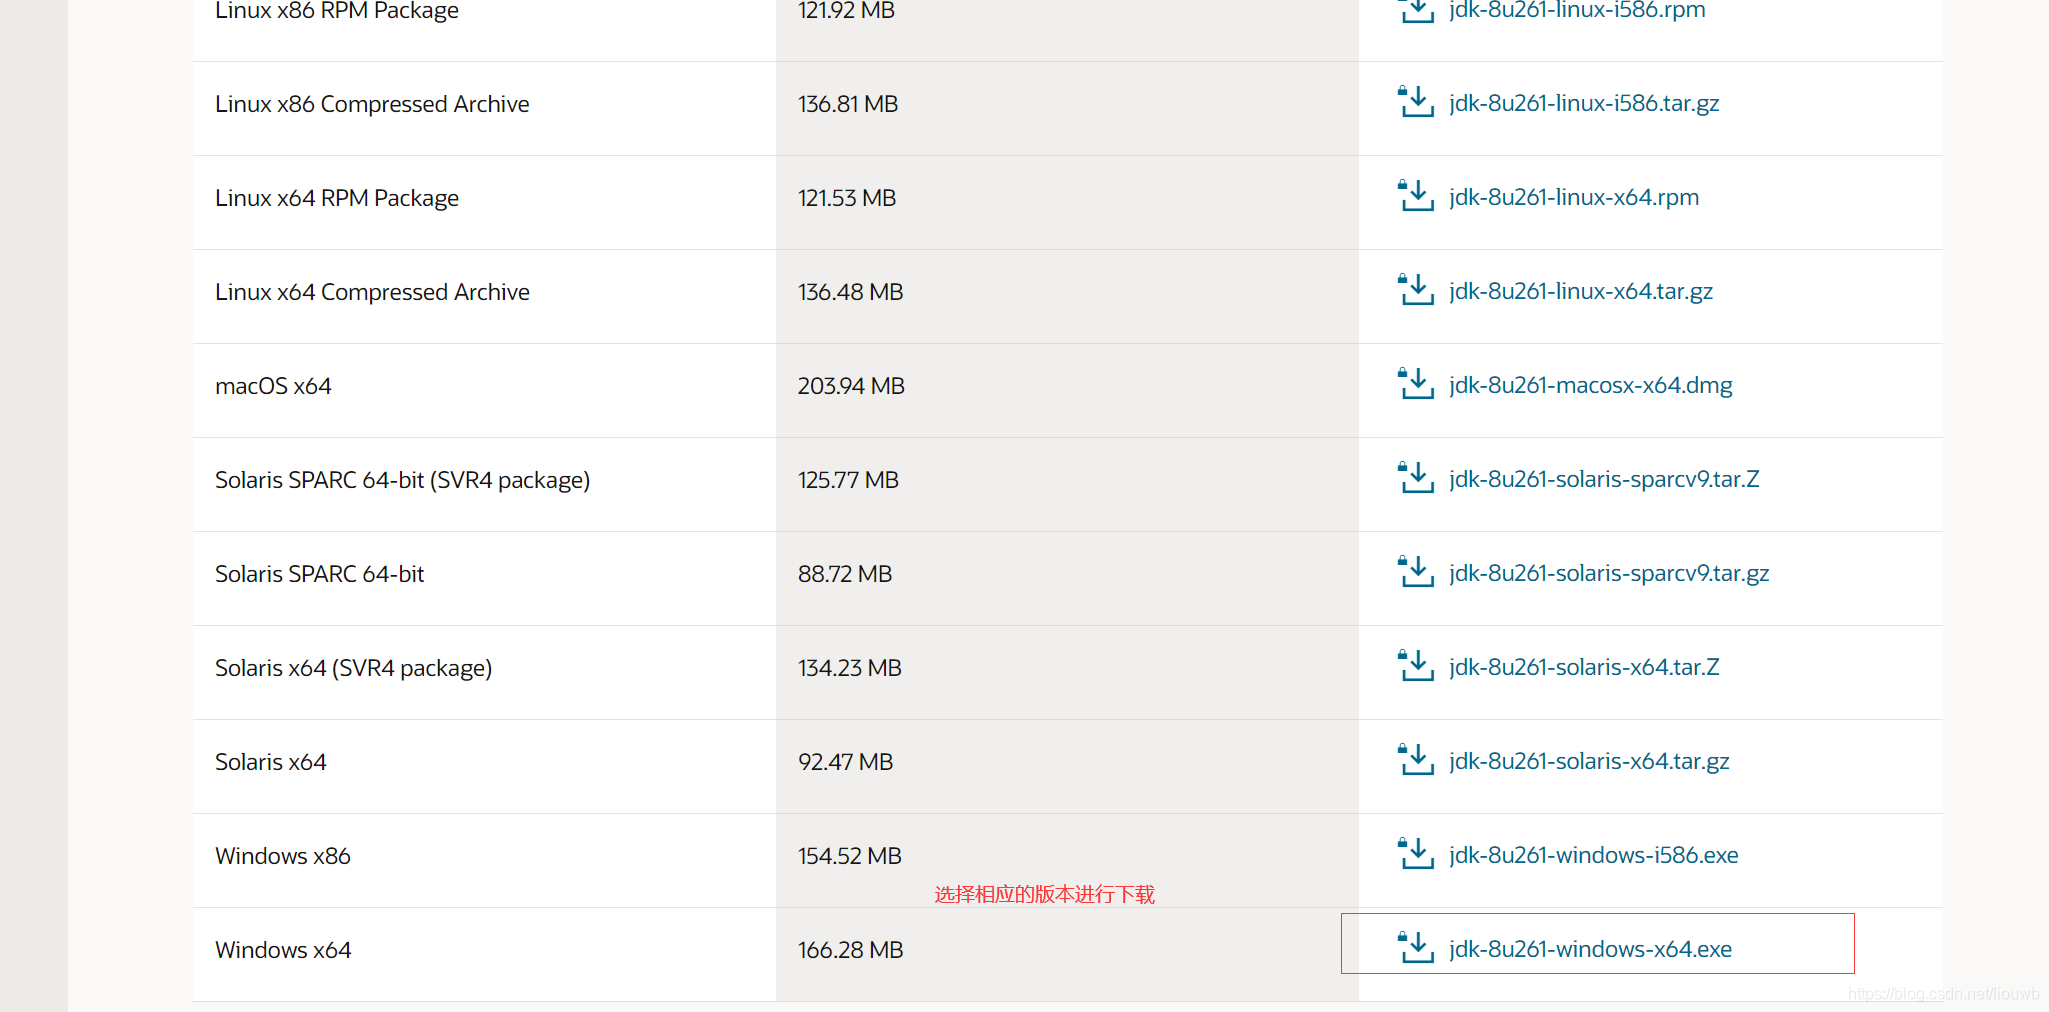Click the 154.52 MB file size
This screenshot has width=2049, height=1012.
(850, 856)
